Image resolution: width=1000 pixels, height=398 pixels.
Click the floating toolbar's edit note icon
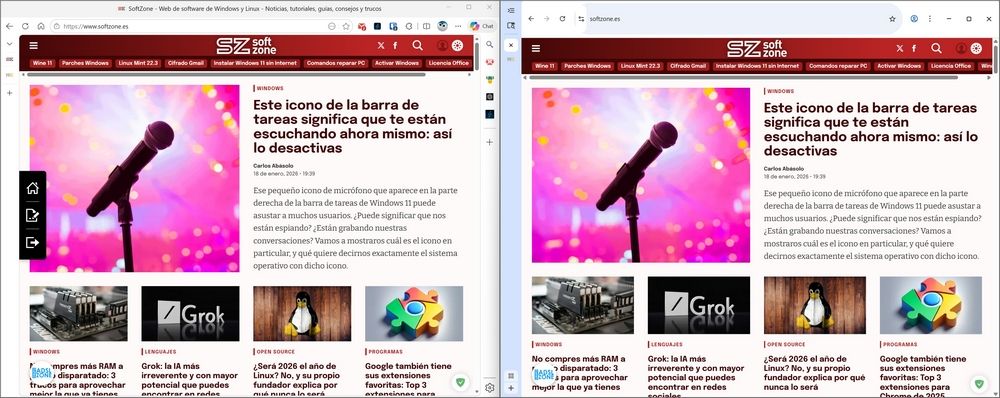point(33,216)
